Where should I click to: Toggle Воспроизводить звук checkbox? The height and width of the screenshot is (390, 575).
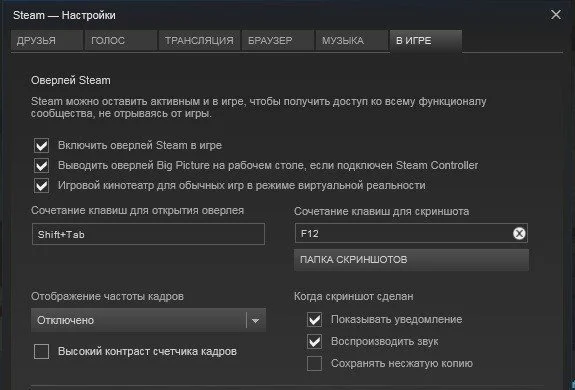click(x=314, y=342)
